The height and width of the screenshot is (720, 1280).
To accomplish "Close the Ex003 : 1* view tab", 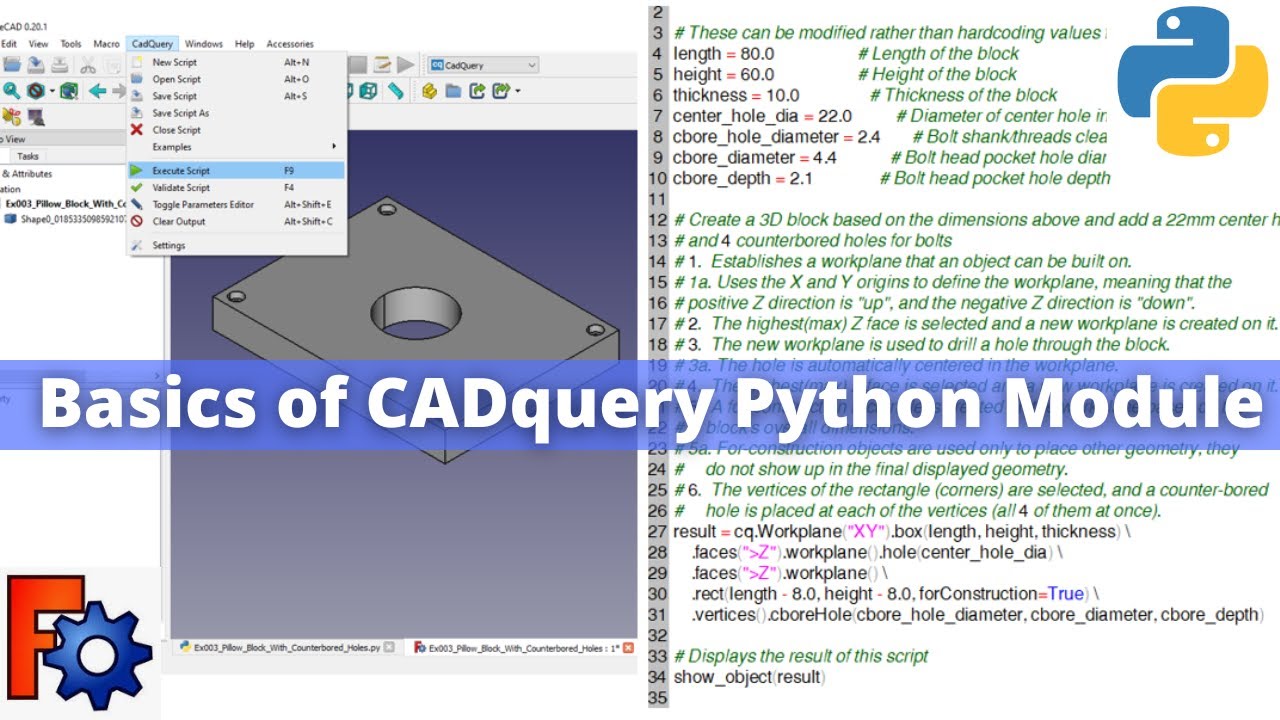I will click(x=628, y=648).
